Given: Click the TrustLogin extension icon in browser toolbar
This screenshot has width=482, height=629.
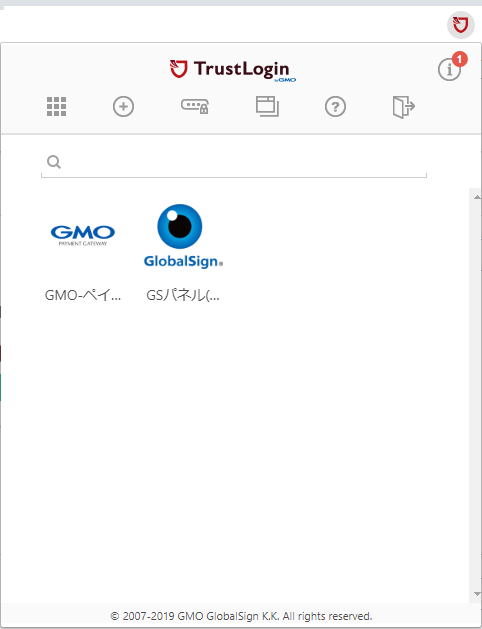Looking at the screenshot, I should [x=461, y=25].
